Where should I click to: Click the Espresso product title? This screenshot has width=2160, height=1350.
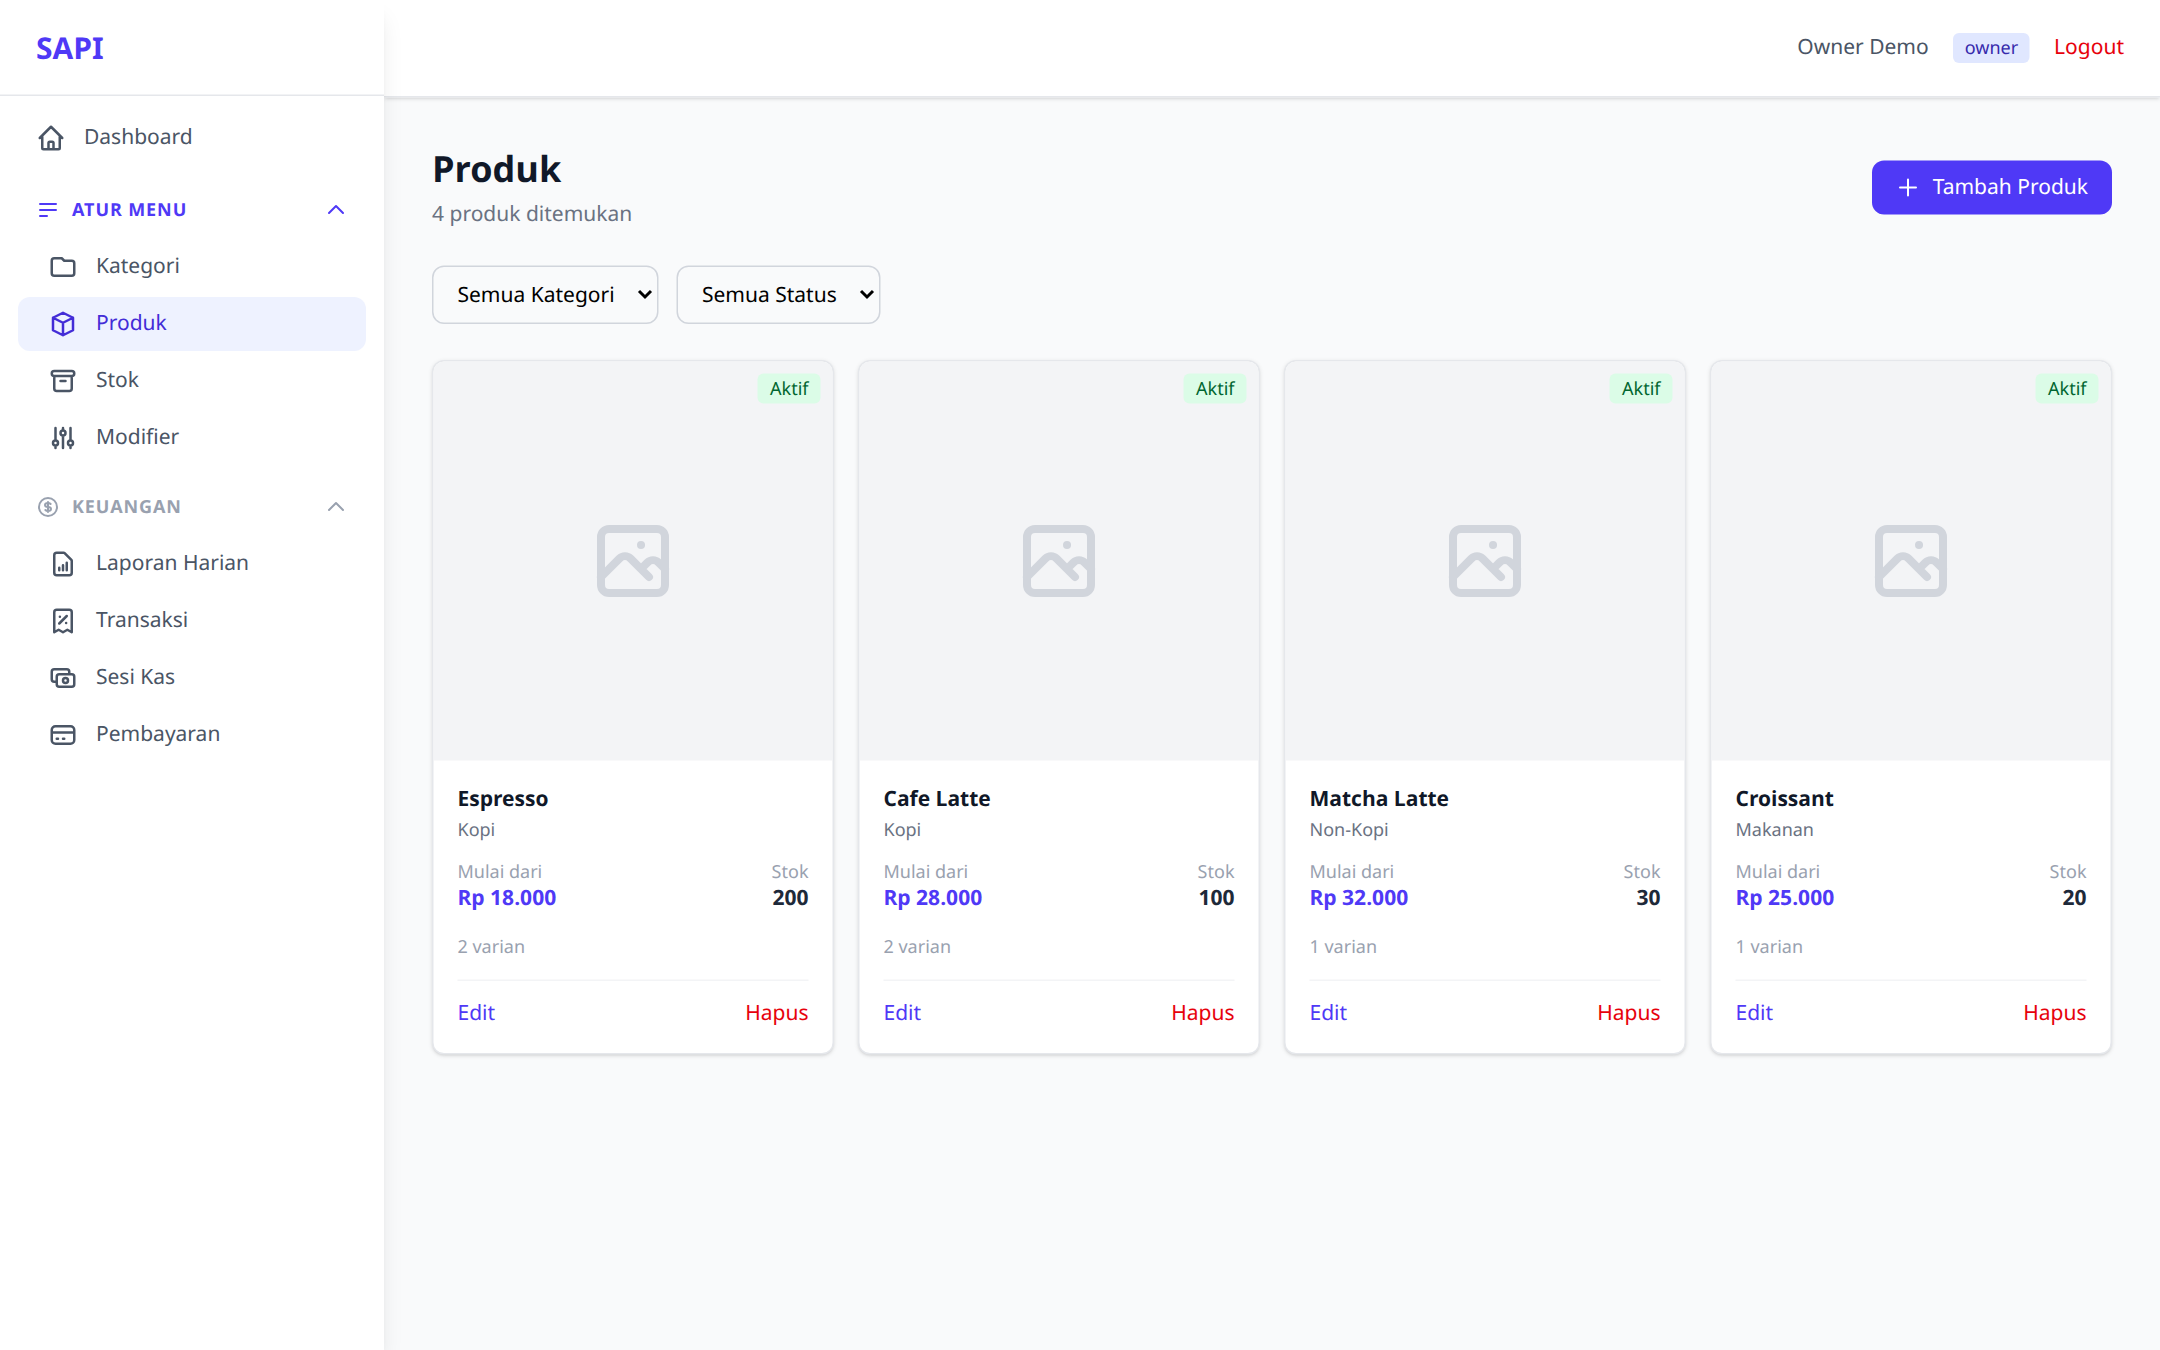503,799
